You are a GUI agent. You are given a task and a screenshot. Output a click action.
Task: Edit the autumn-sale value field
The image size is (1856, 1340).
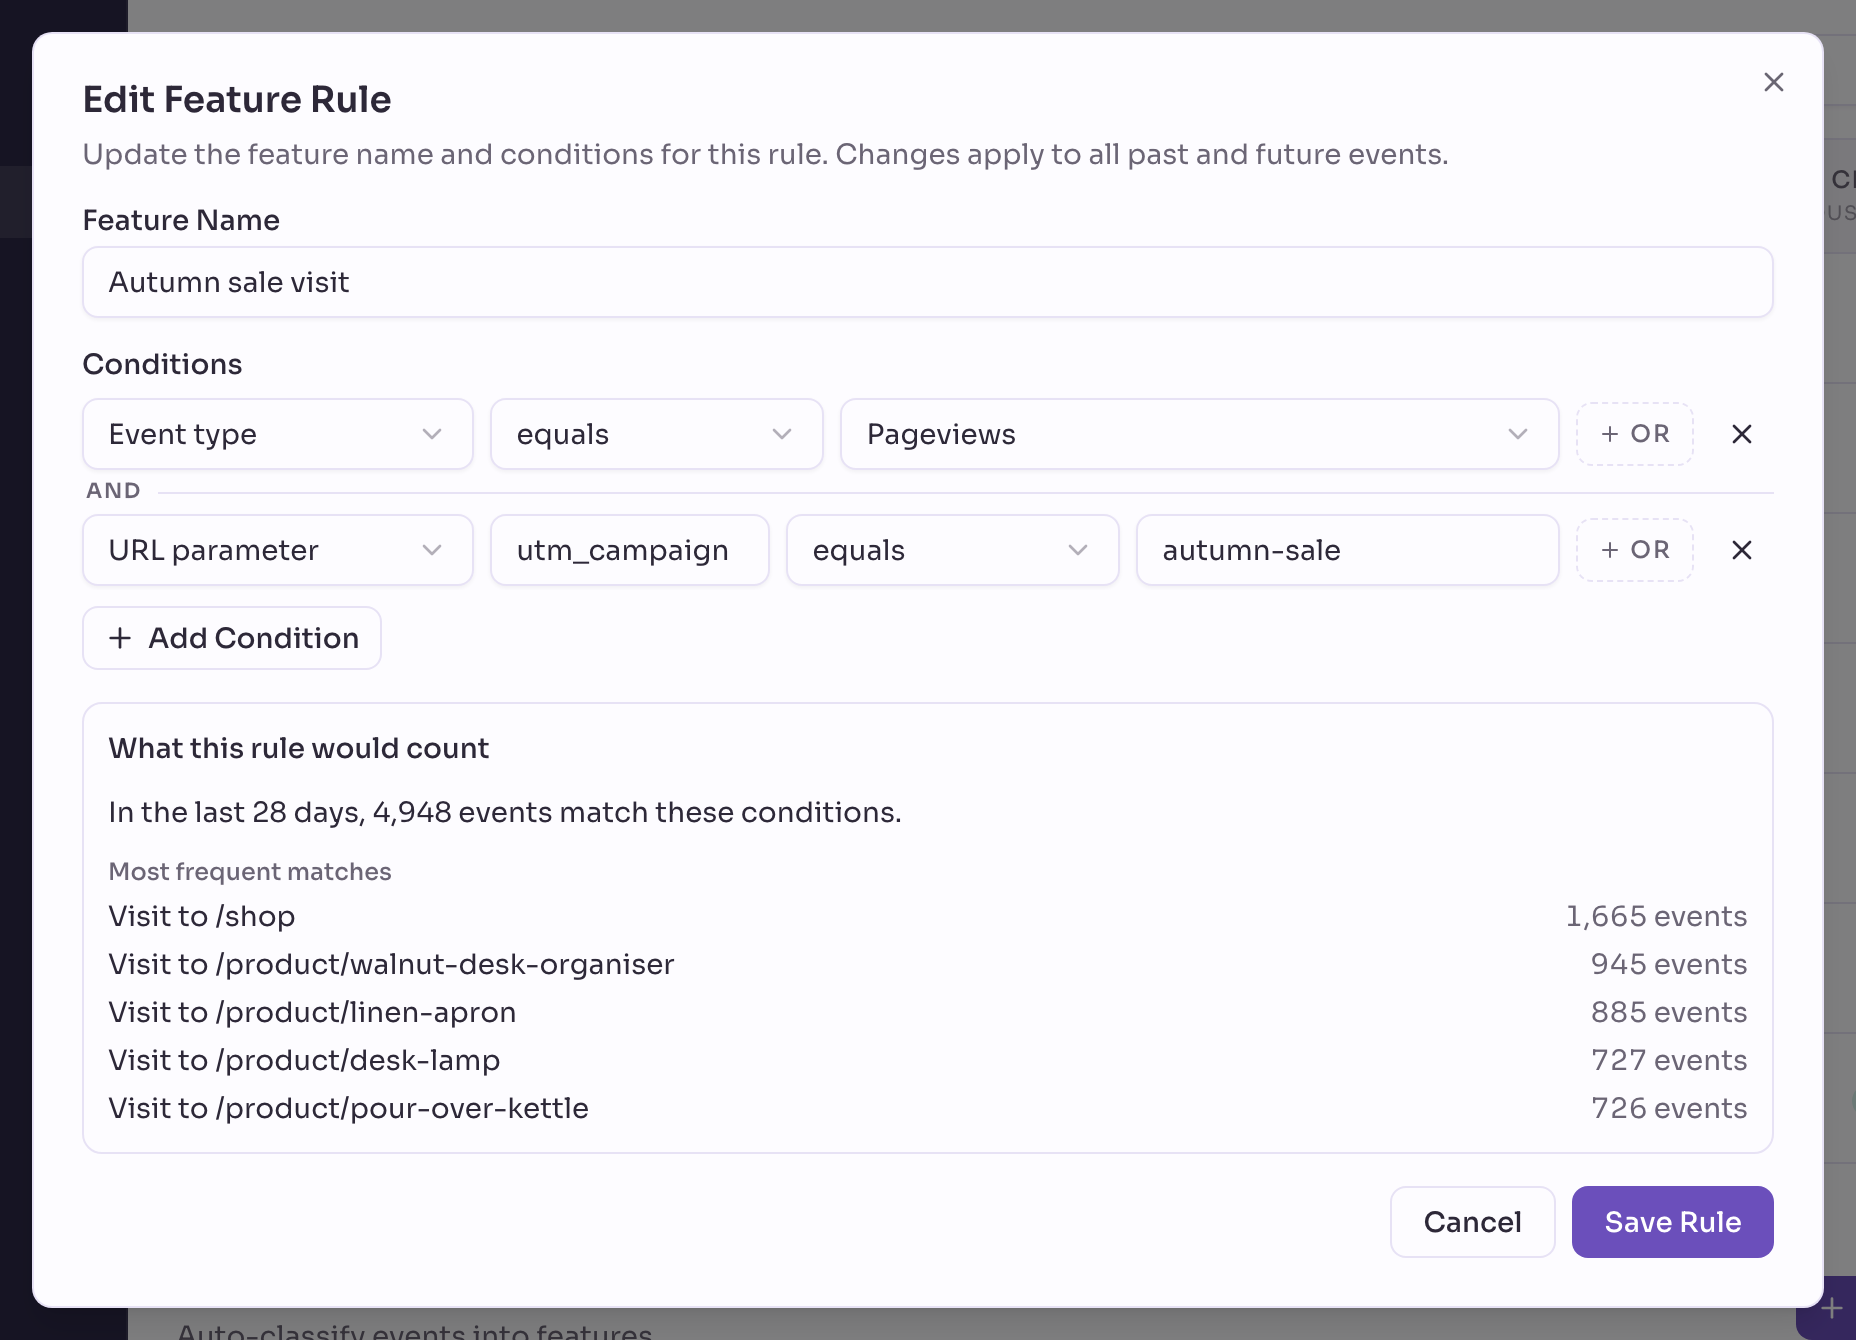[x=1348, y=550]
